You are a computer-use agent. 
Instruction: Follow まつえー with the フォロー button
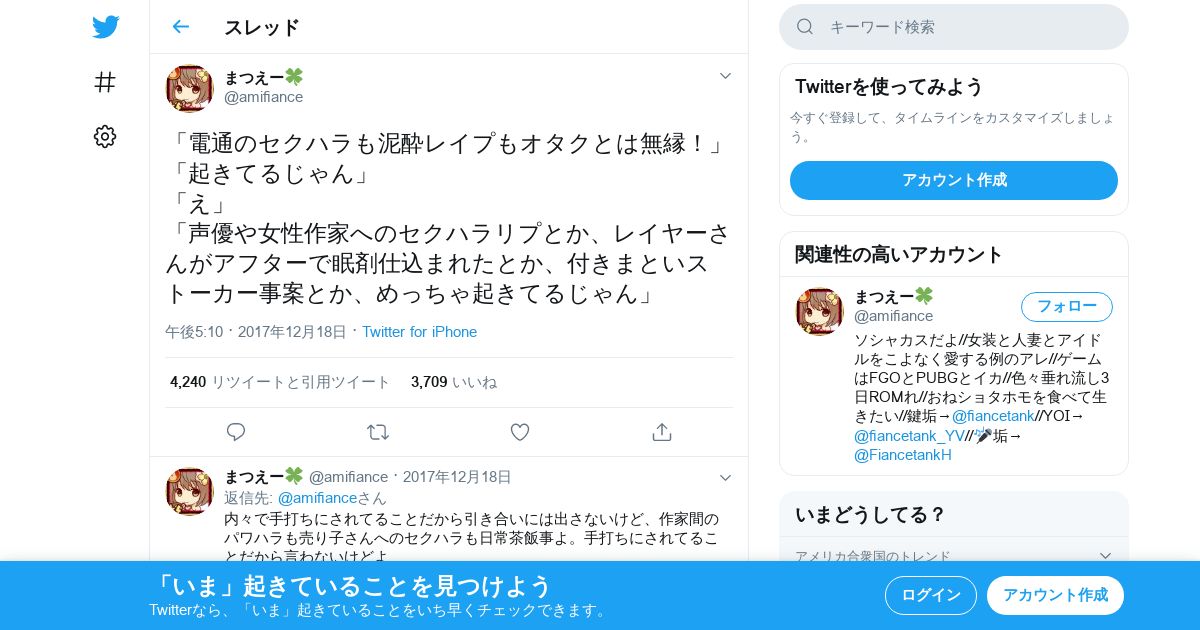(x=1067, y=306)
